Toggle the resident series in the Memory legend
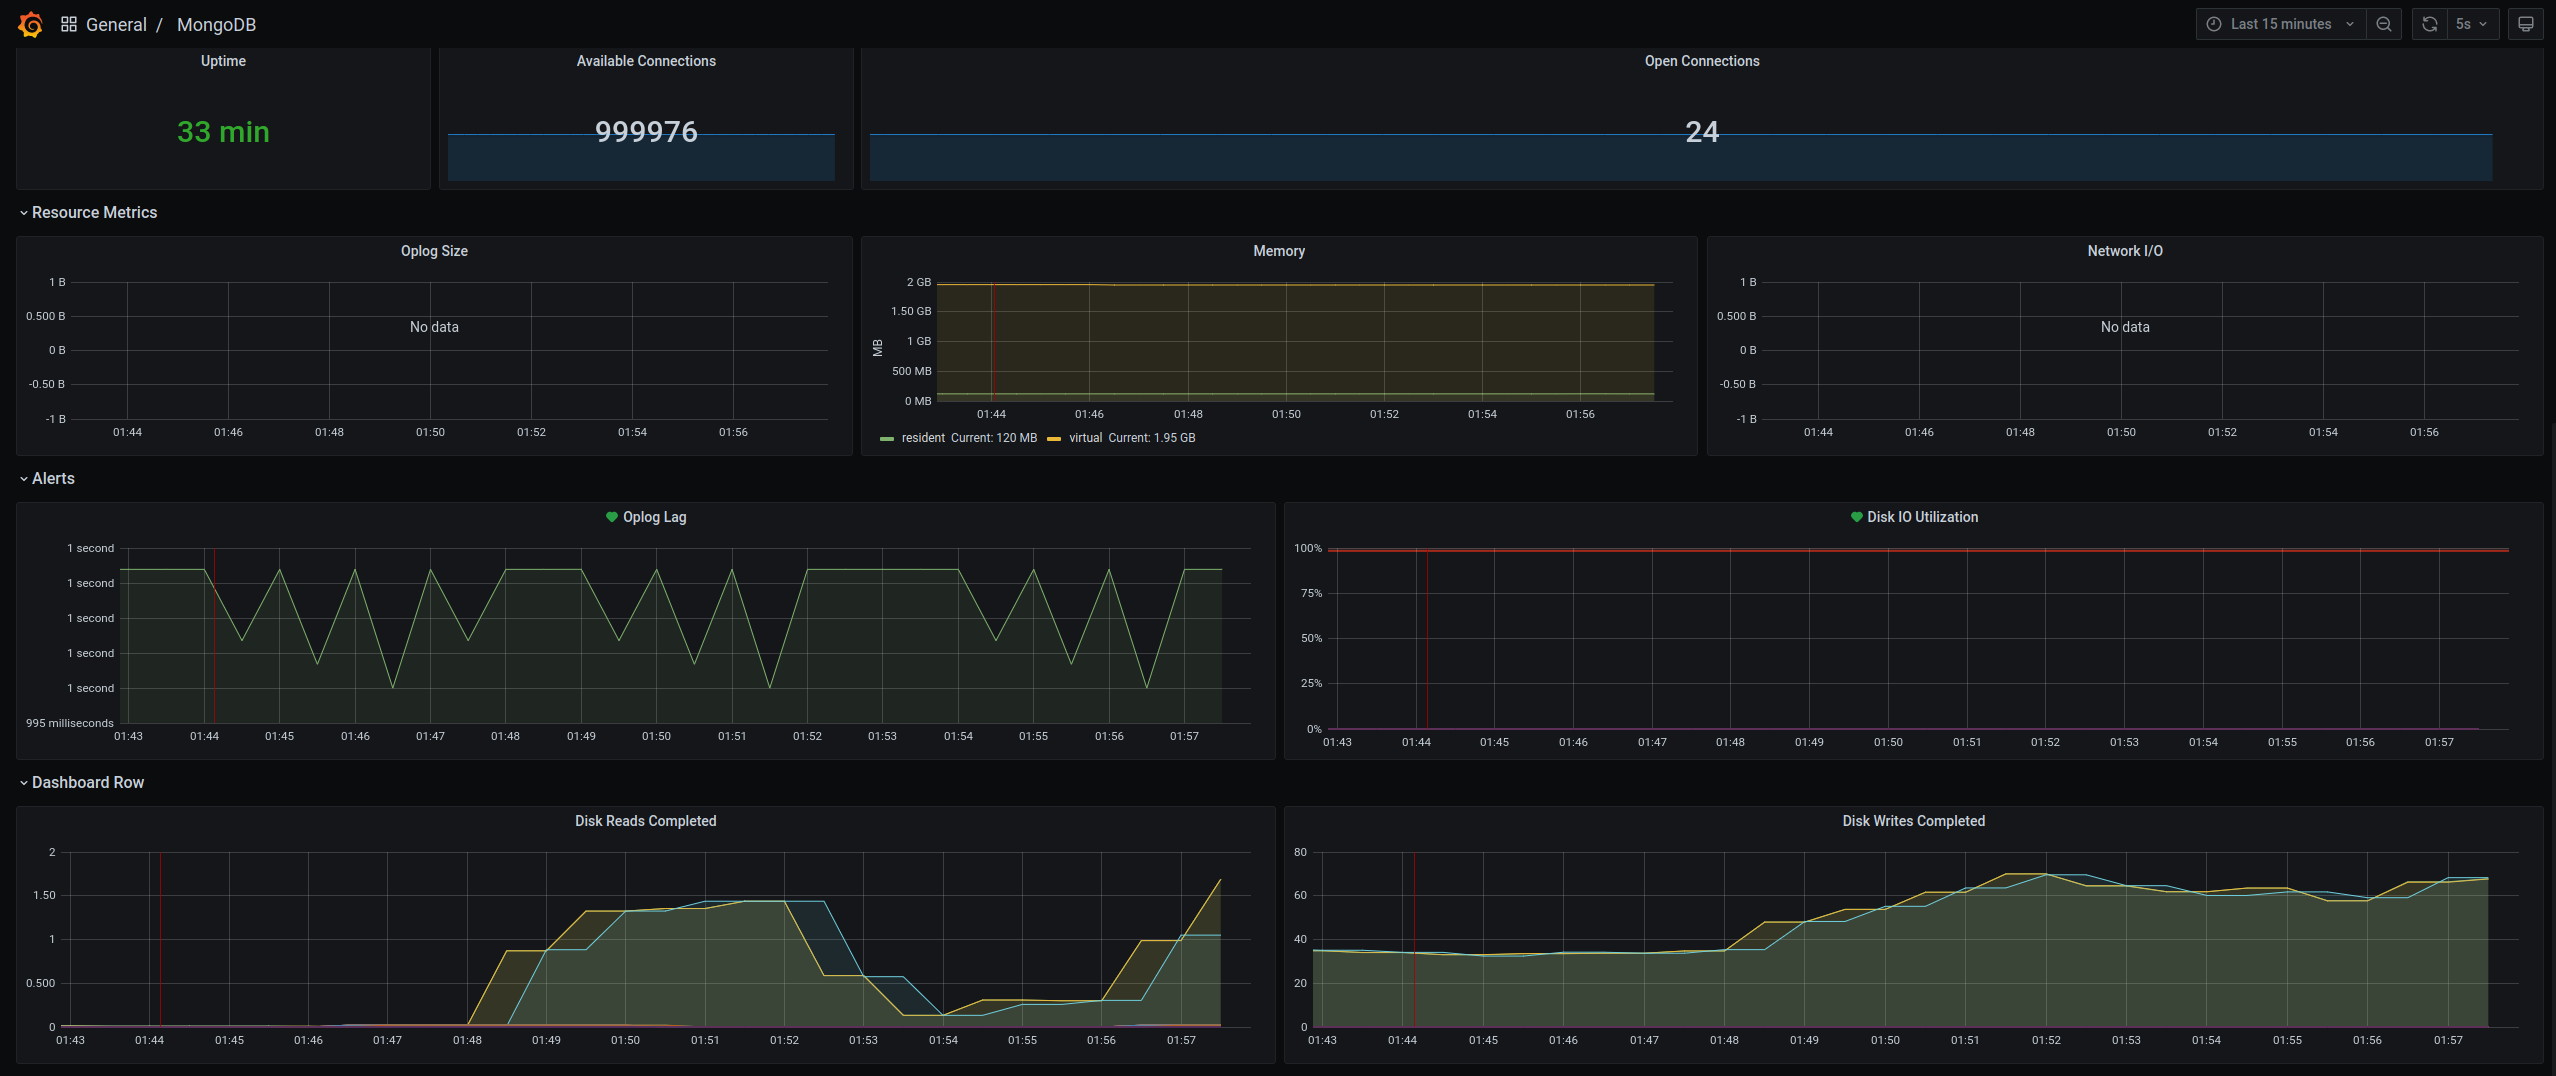Viewport: 2556px width, 1076px height. [x=922, y=438]
